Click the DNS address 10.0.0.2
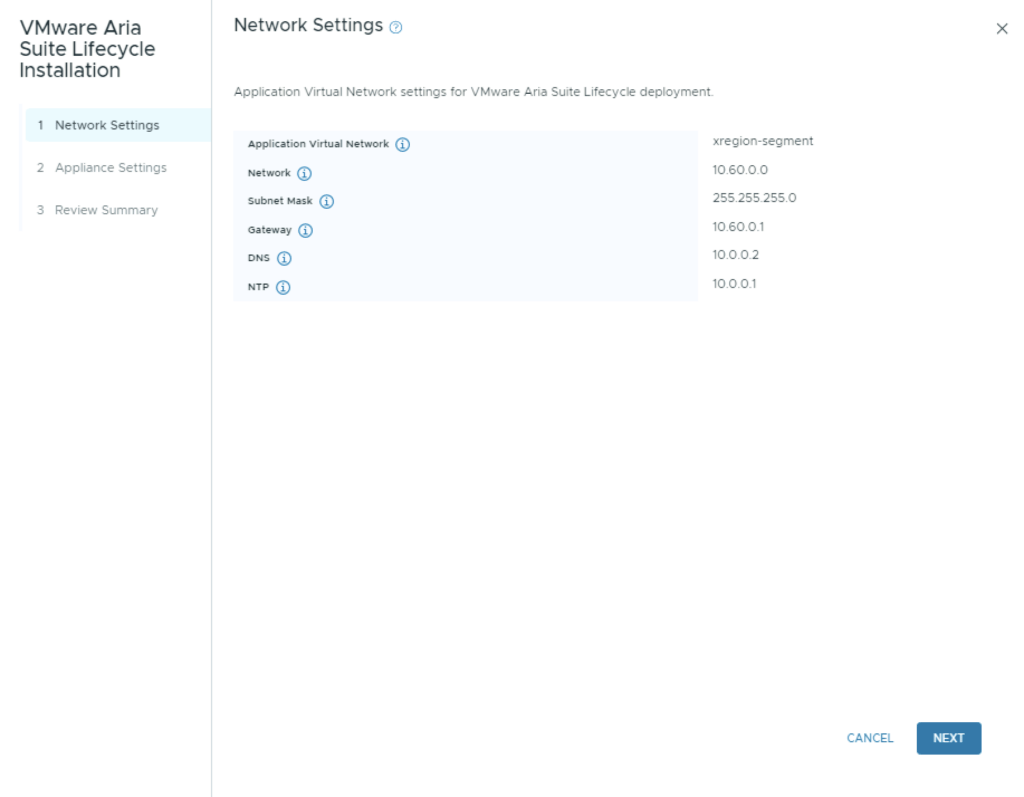 735,255
